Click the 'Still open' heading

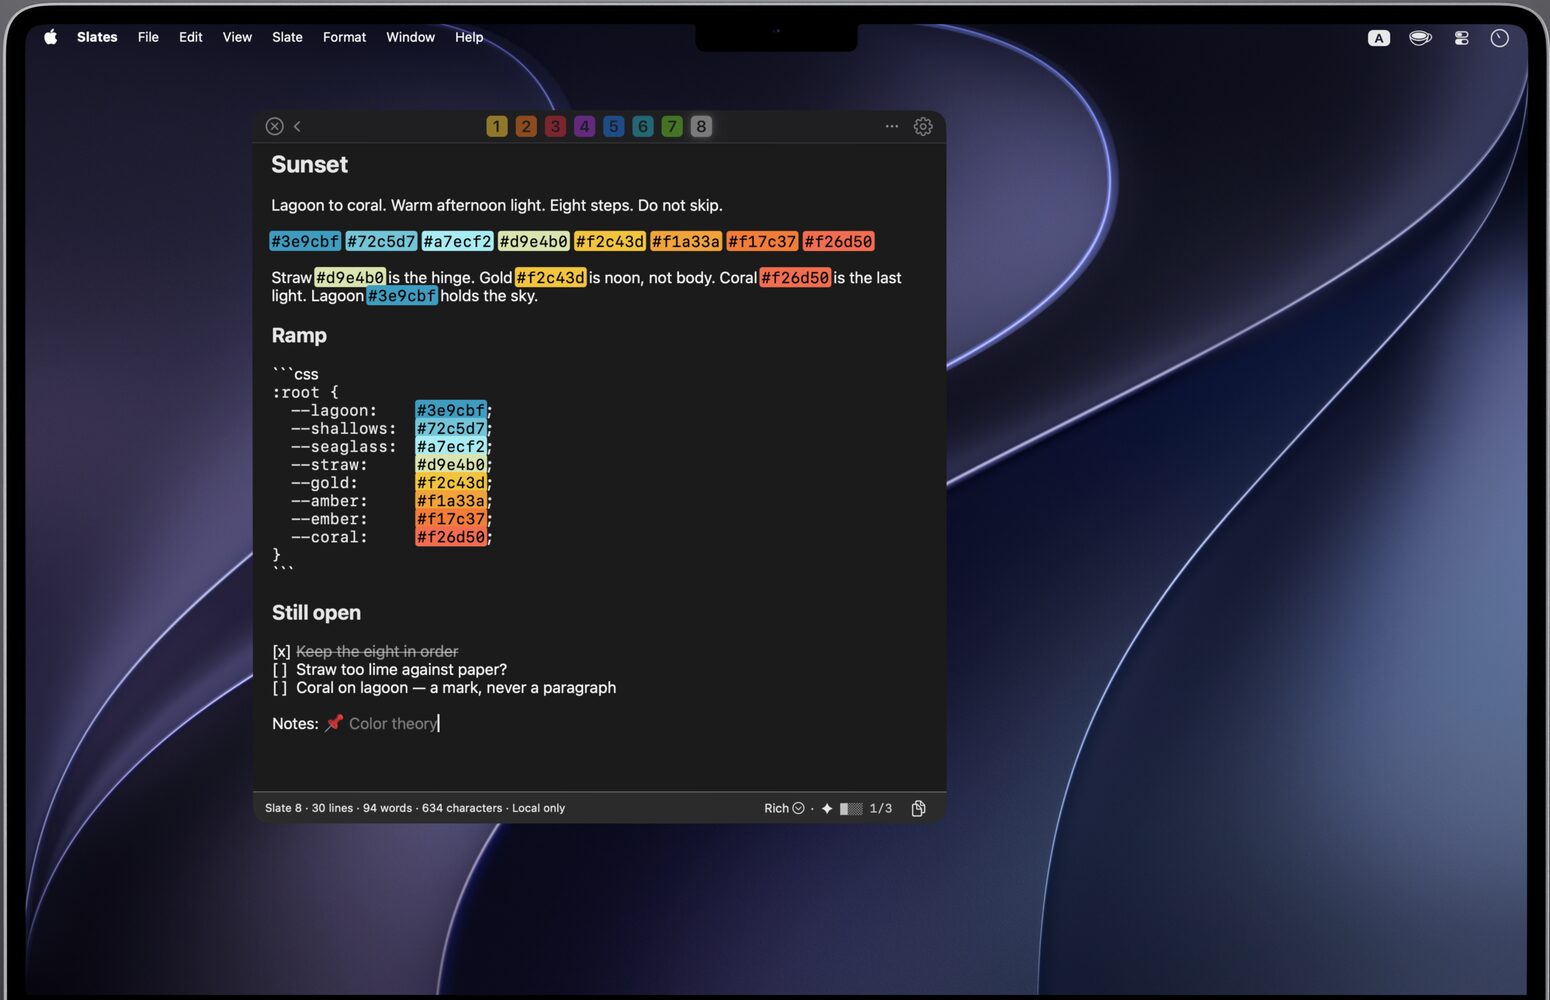[x=316, y=613]
